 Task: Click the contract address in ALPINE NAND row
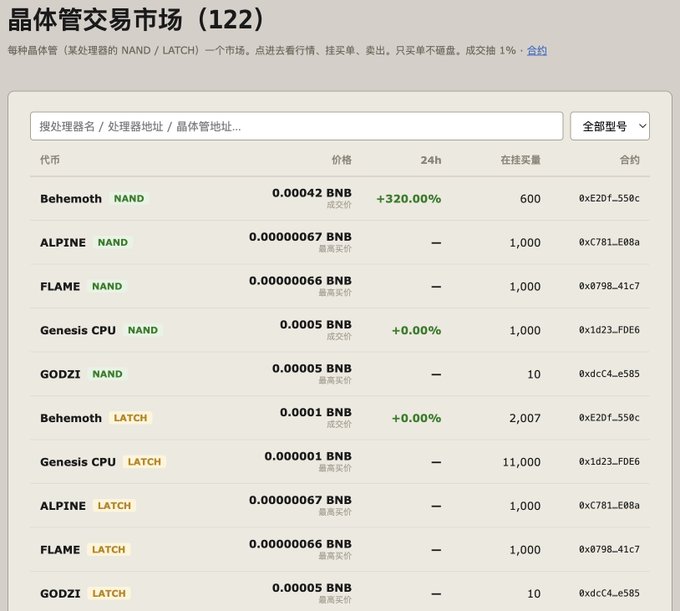(609, 242)
